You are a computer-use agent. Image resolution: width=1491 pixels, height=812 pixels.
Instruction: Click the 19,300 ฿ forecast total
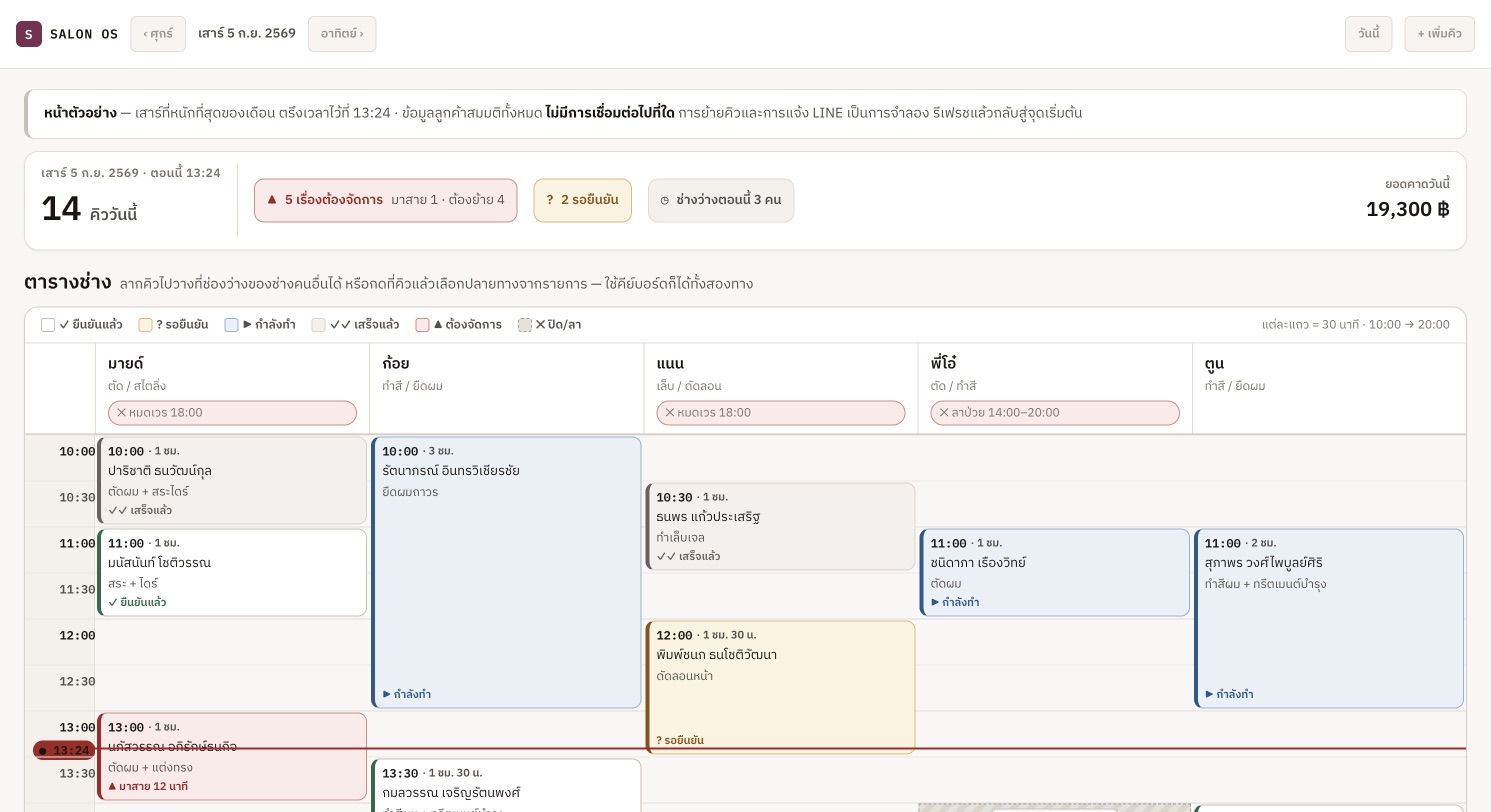[1407, 209]
